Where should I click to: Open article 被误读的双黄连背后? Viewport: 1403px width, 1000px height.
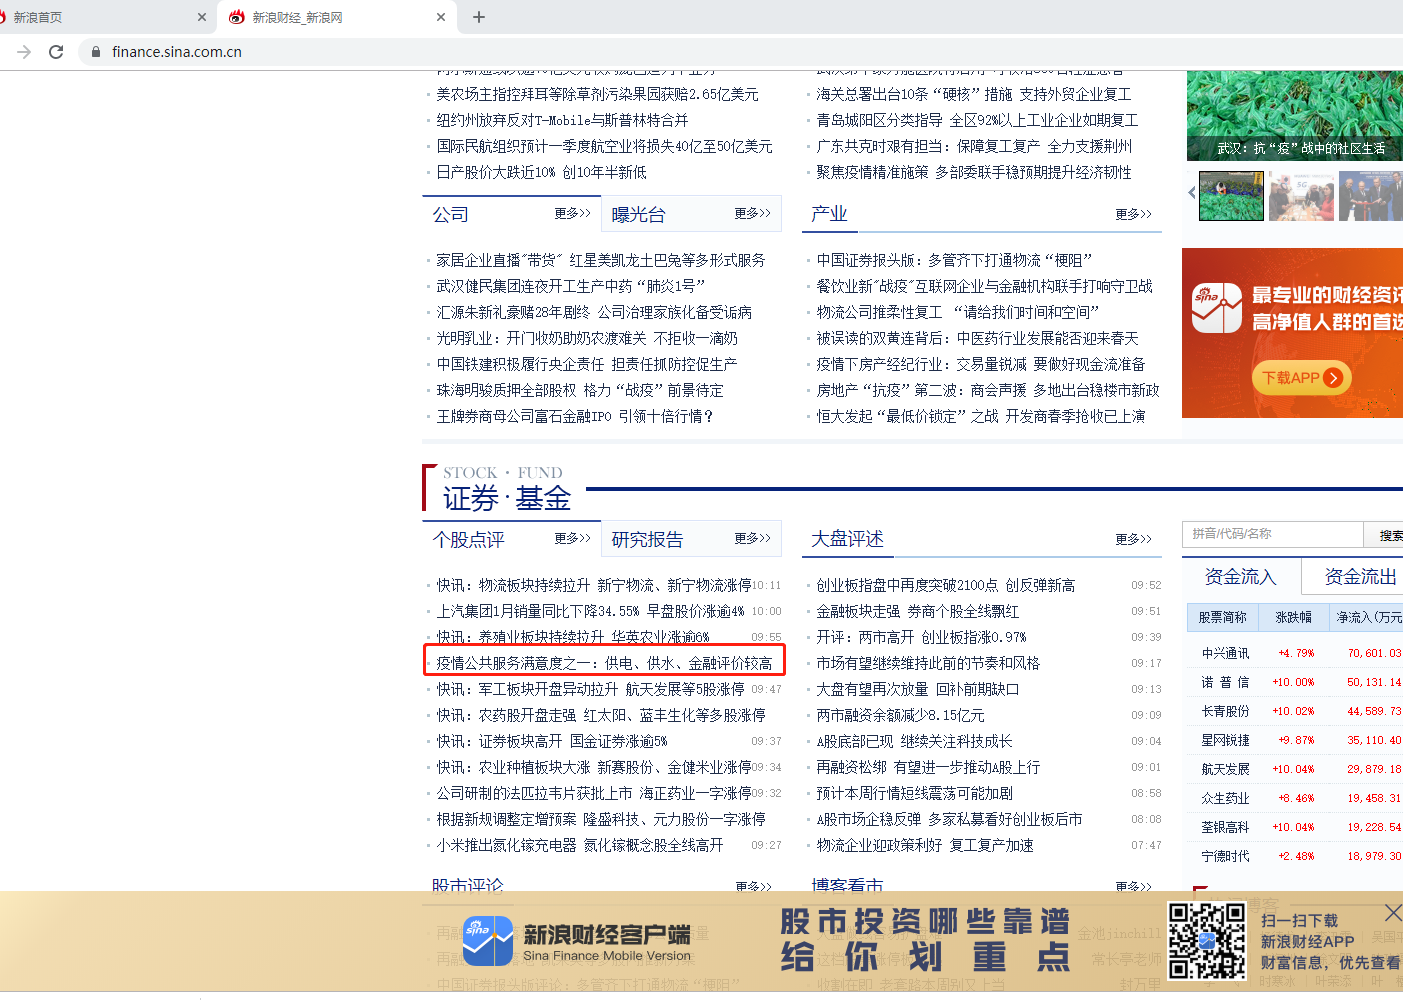977,338
